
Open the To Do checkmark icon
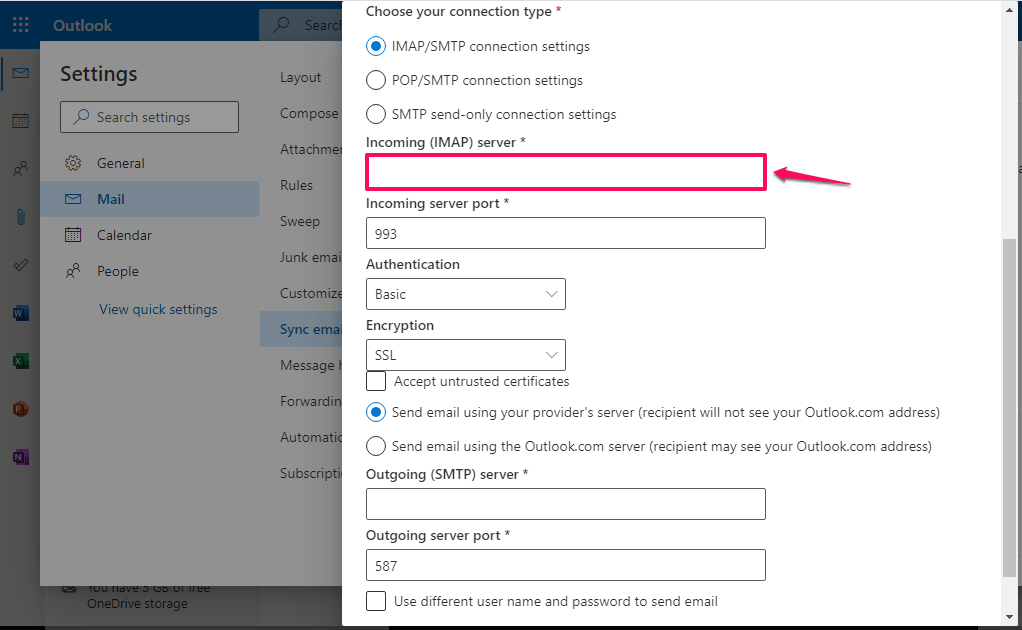(x=20, y=265)
